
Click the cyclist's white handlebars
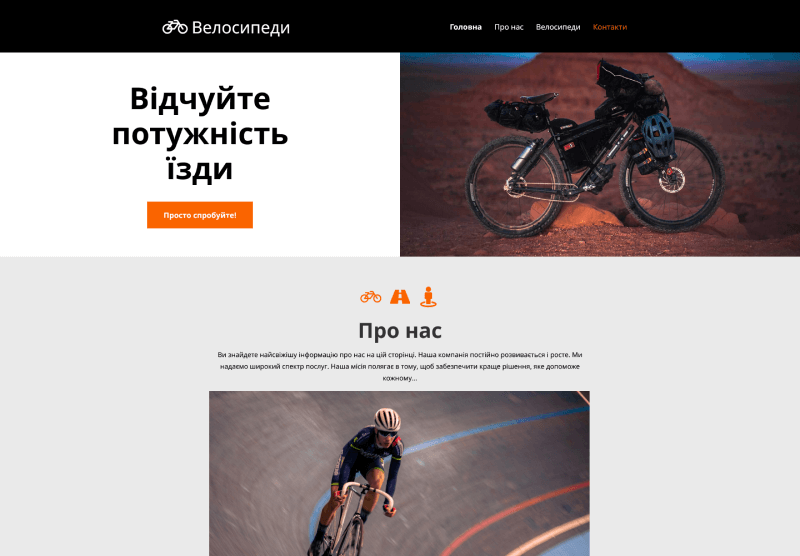click(x=366, y=495)
